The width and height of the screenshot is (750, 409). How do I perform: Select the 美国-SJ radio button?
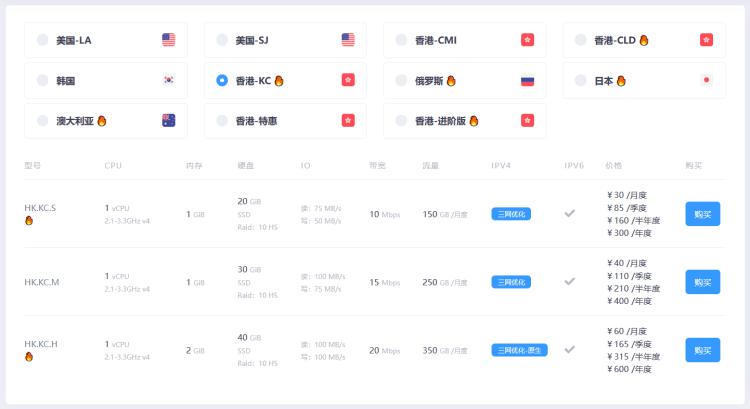pyautogui.click(x=222, y=40)
